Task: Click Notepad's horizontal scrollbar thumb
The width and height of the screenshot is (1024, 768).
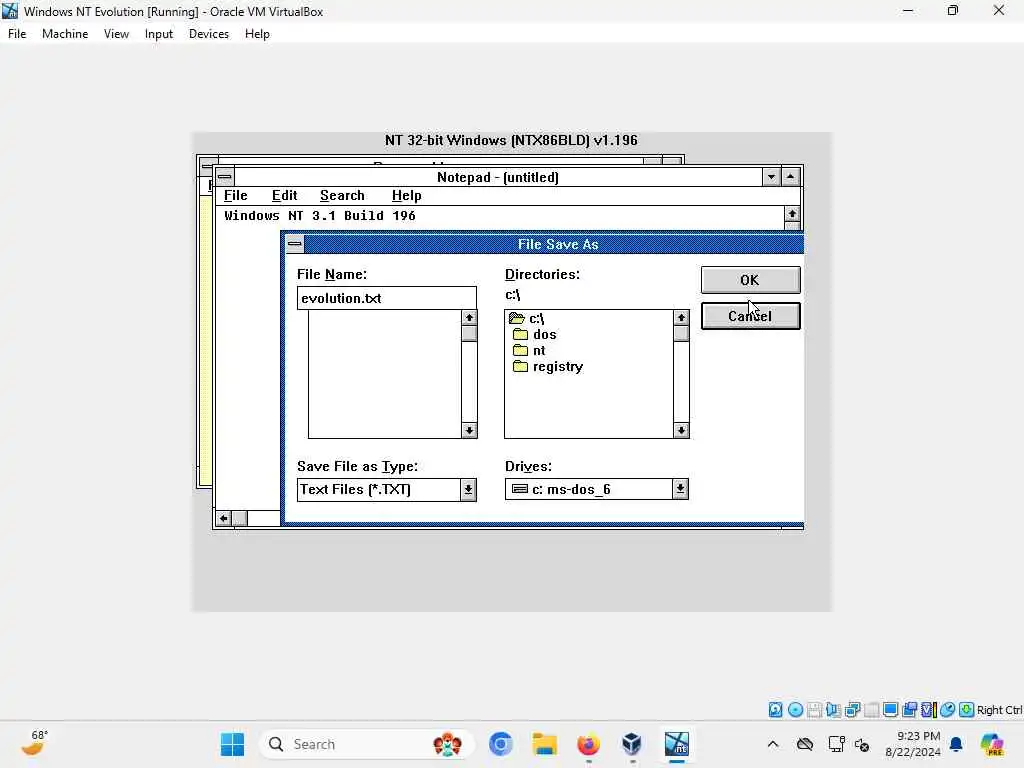Action: click(240, 519)
